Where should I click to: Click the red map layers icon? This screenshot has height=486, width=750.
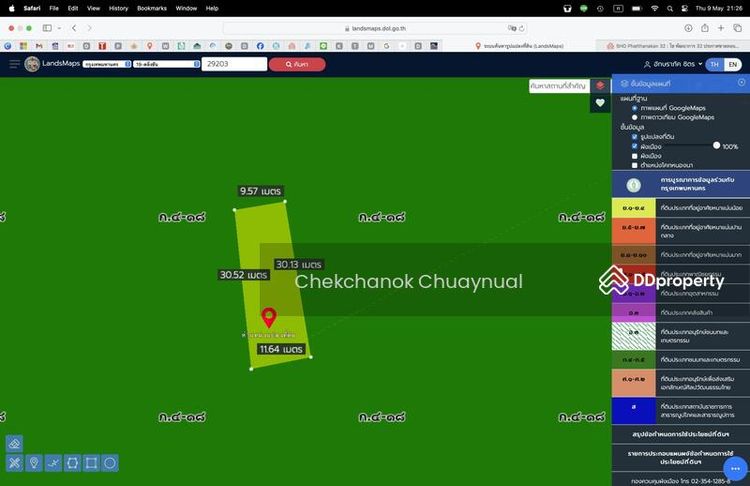point(600,85)
